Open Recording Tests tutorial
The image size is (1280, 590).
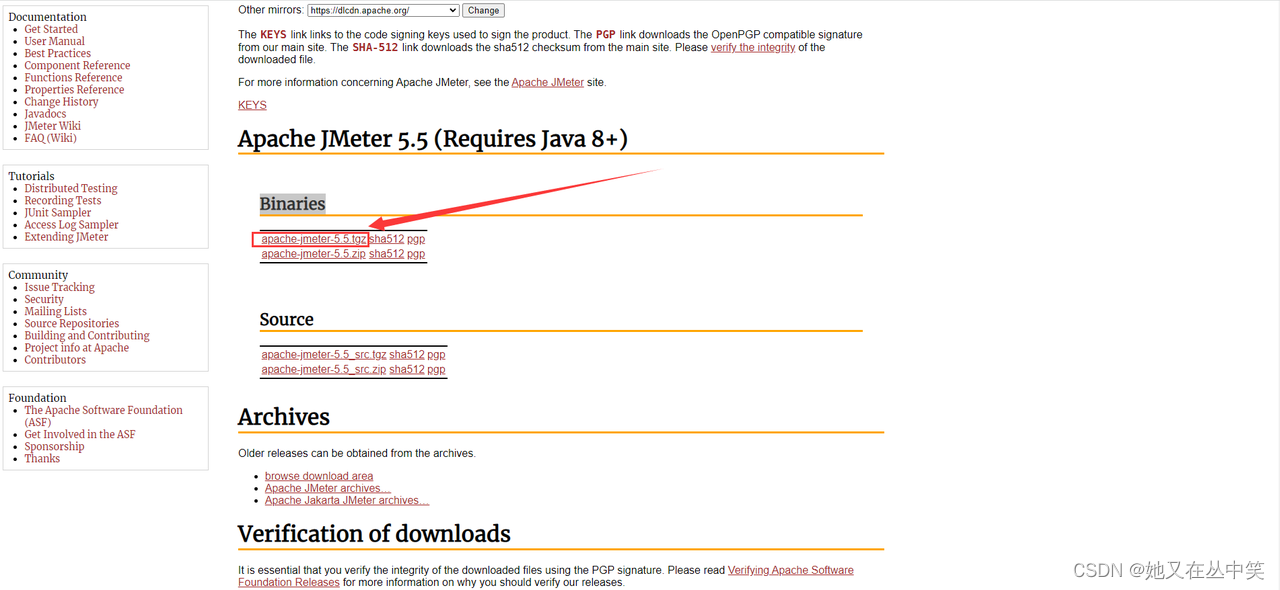(x=63, y=200)
